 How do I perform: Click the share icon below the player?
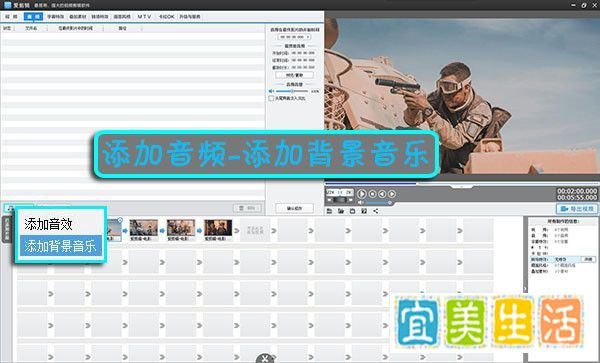click(x=376, y=211)
